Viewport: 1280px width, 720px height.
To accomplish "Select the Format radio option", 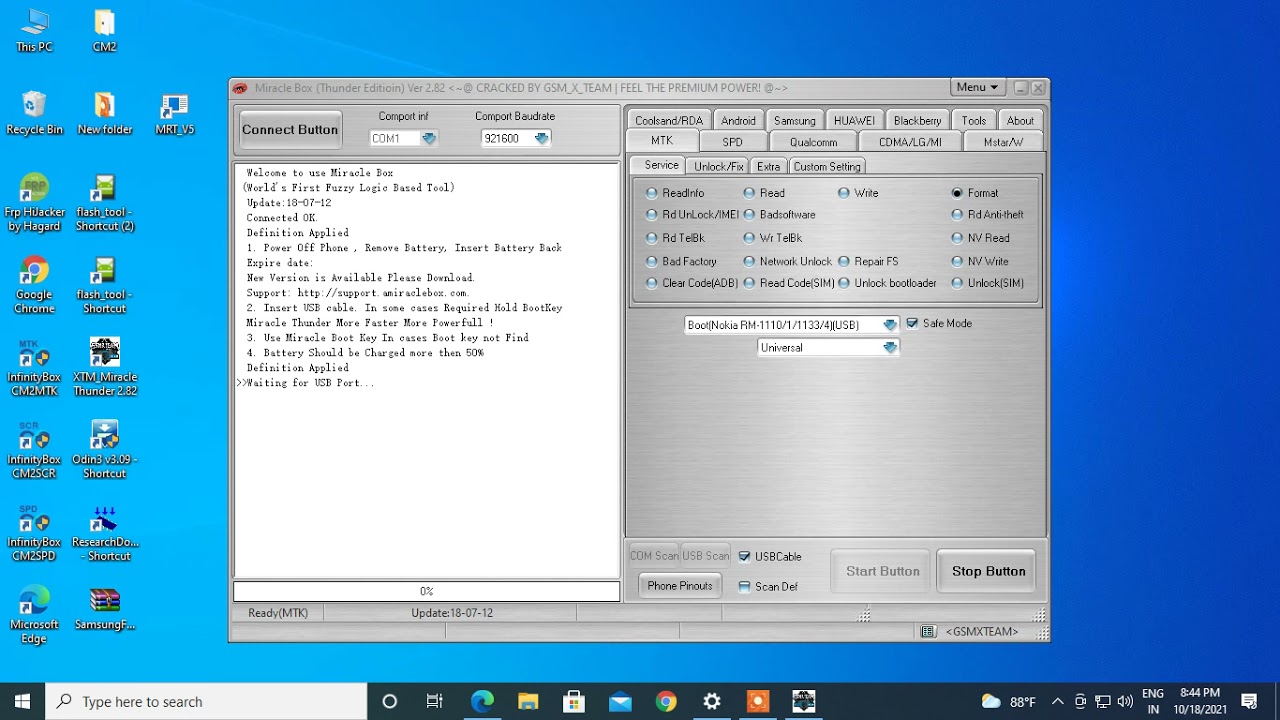I will click(975, 193).
